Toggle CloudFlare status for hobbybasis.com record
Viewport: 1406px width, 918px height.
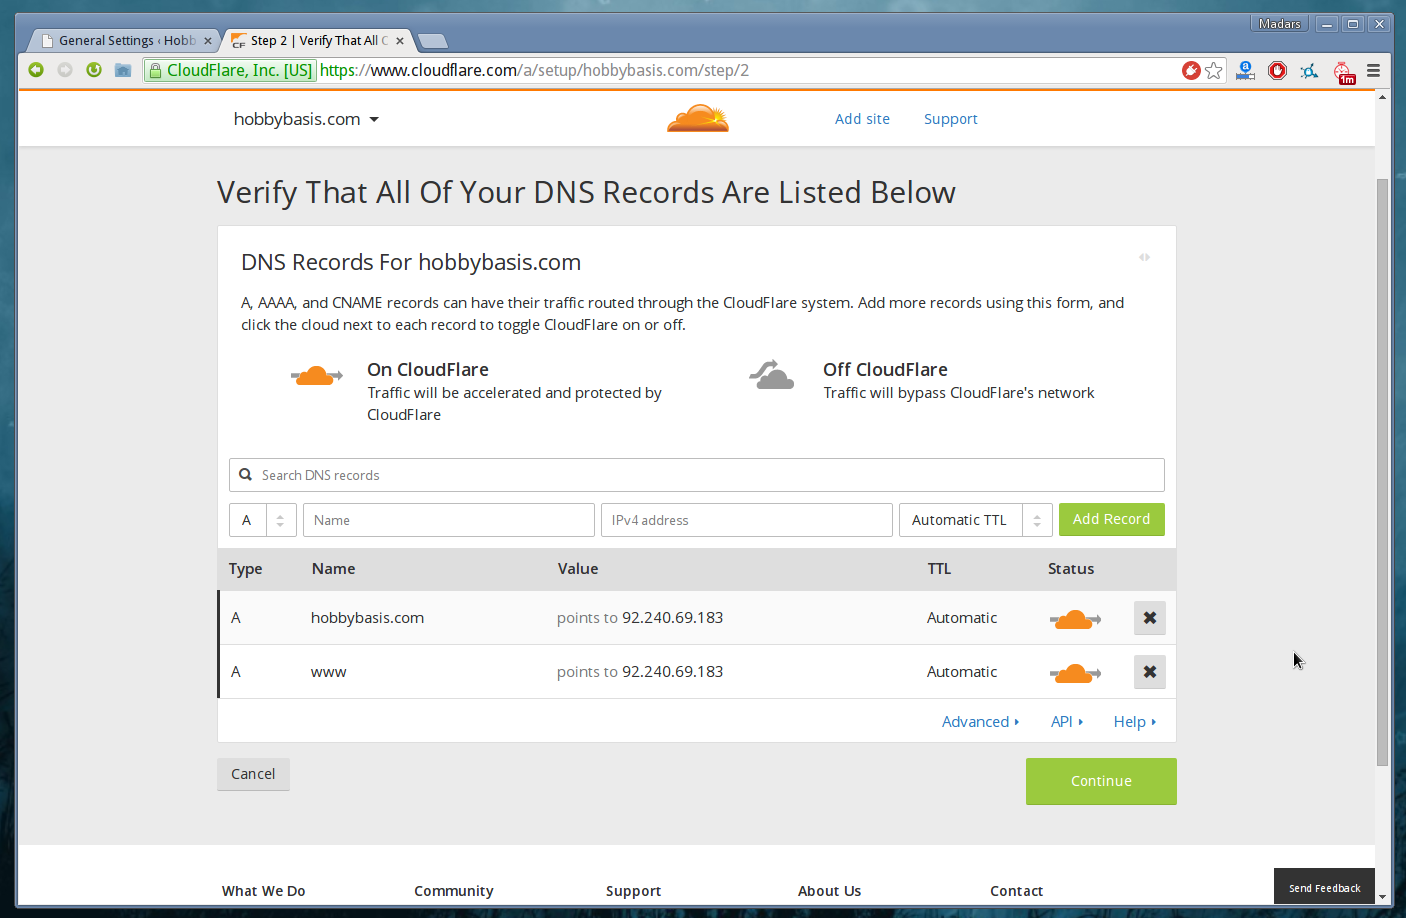pos(1075,619)
